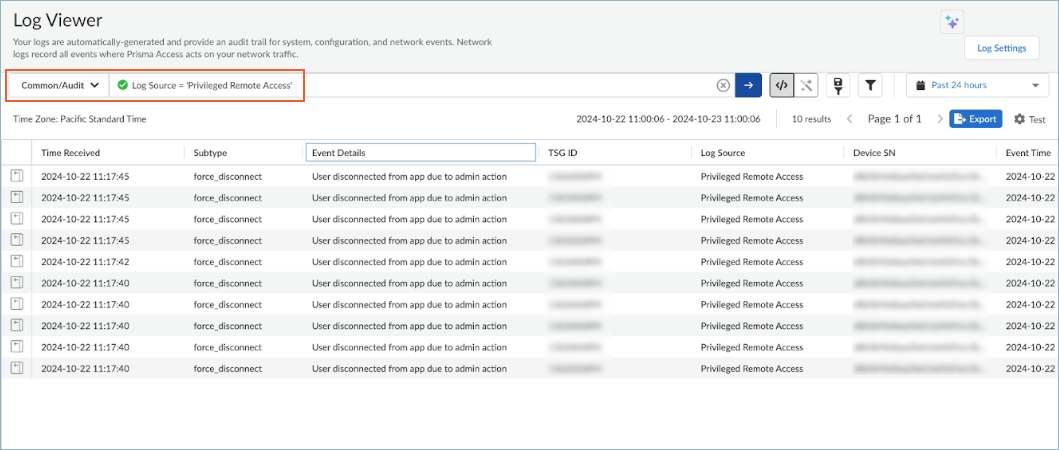This screenshot has height=450, width=1059.
Task: Go to next page of results
Action: [x=939, y=119]
